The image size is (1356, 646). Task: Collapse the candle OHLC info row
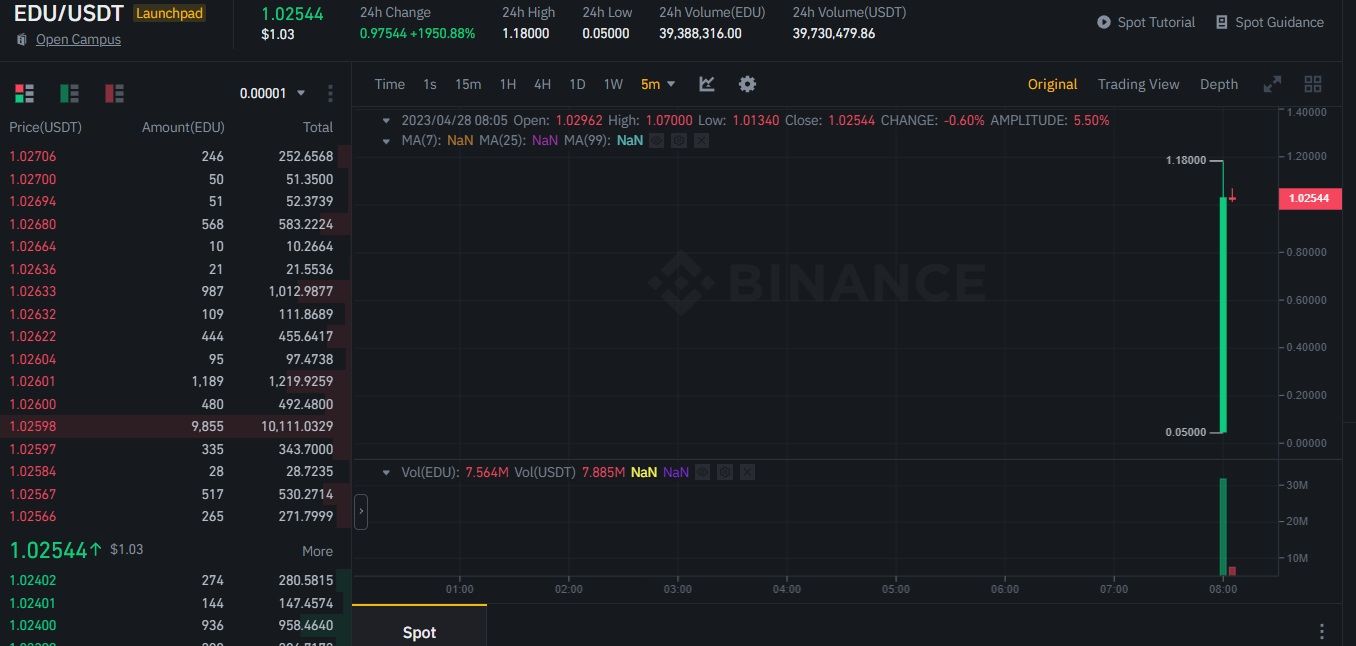(x=387, y=120)
